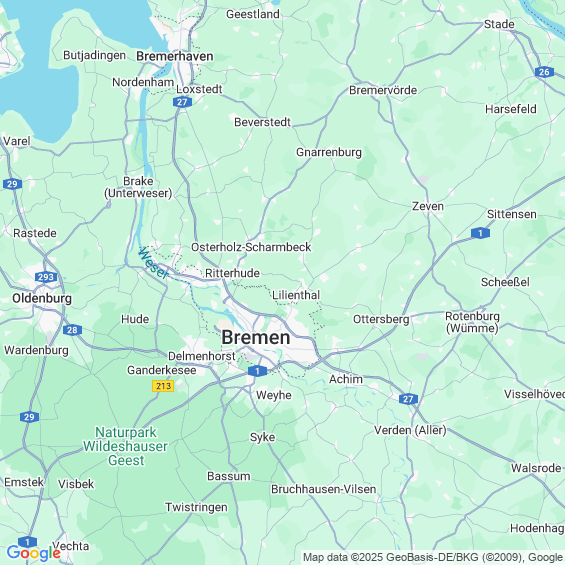565x565 pixels.
Task: Select the Bremerhaven city label
Action: click(175, 56)
